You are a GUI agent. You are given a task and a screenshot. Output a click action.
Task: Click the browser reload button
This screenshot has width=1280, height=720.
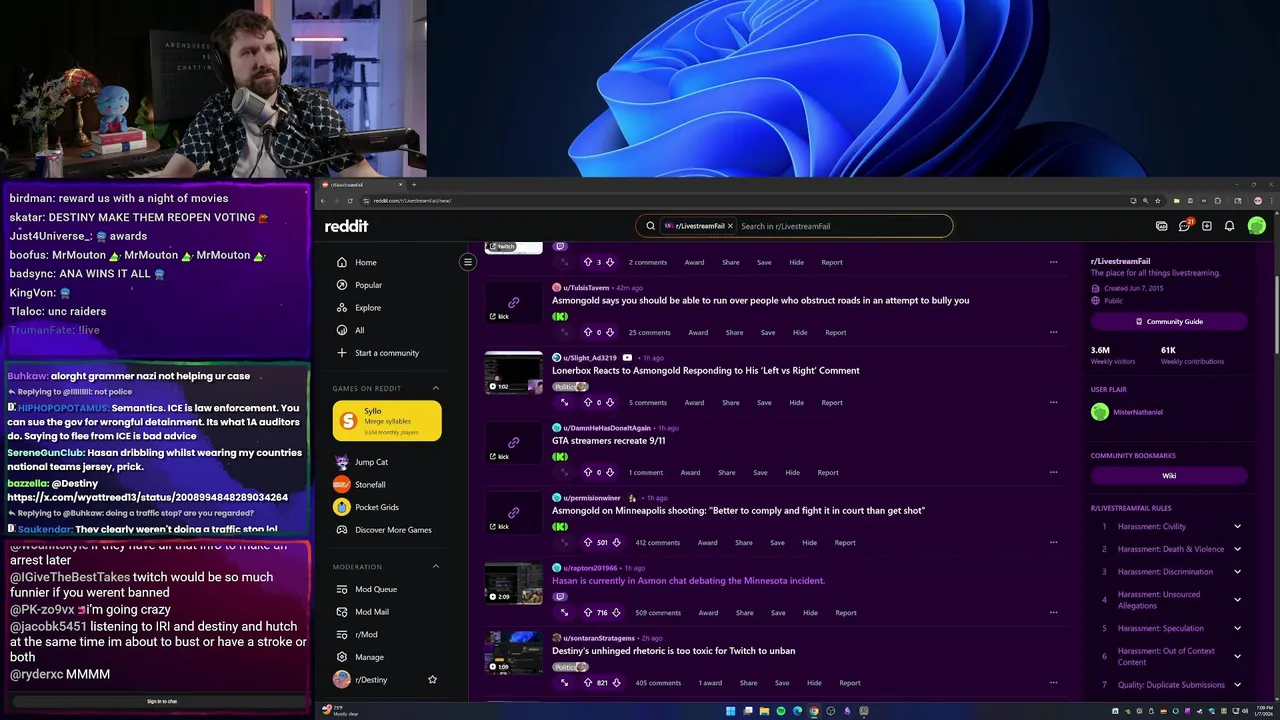(349, 201)
